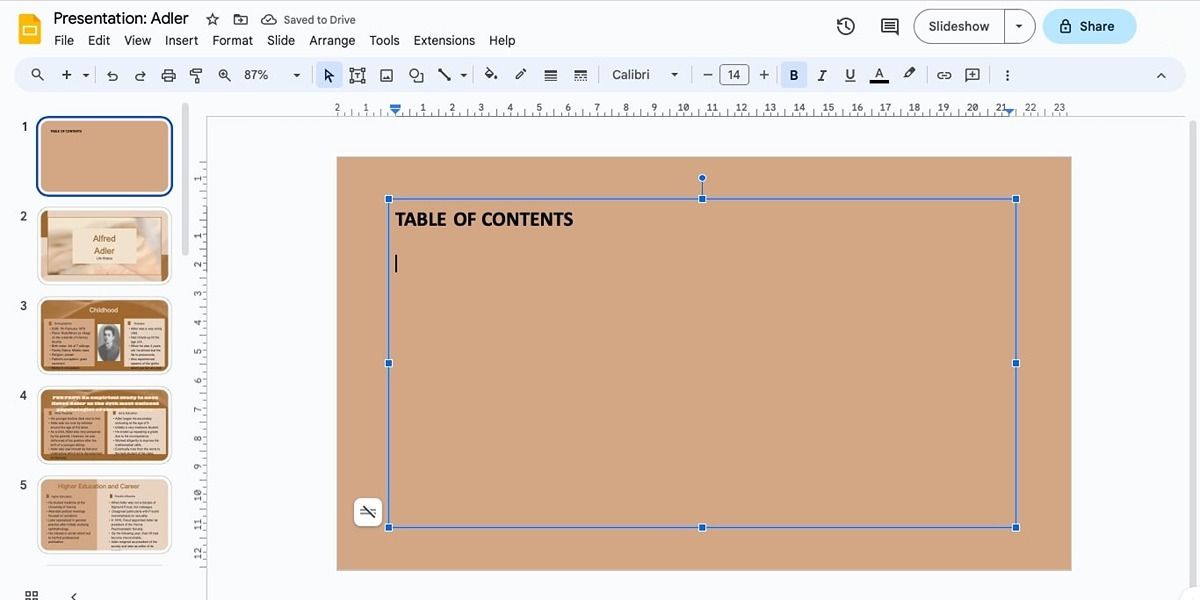The image size is (1200, 600).
Task: Toggle bold formatting
Action: (793, 74)
